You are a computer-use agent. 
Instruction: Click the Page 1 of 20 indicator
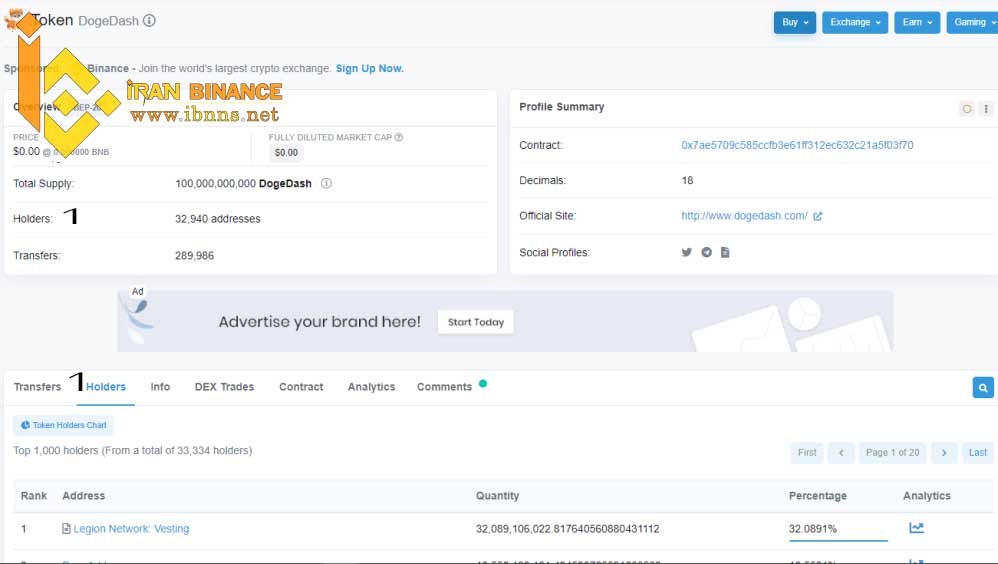tap(892, 453)
